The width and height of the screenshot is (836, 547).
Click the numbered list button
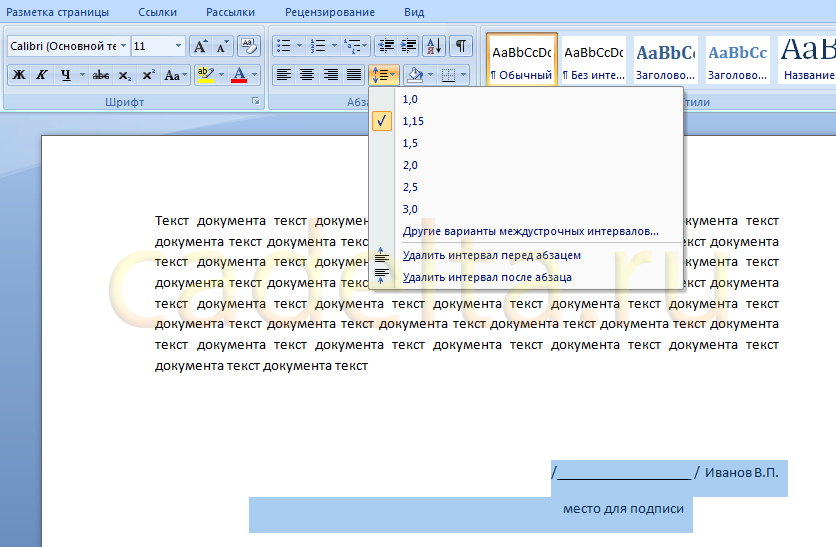318,46
